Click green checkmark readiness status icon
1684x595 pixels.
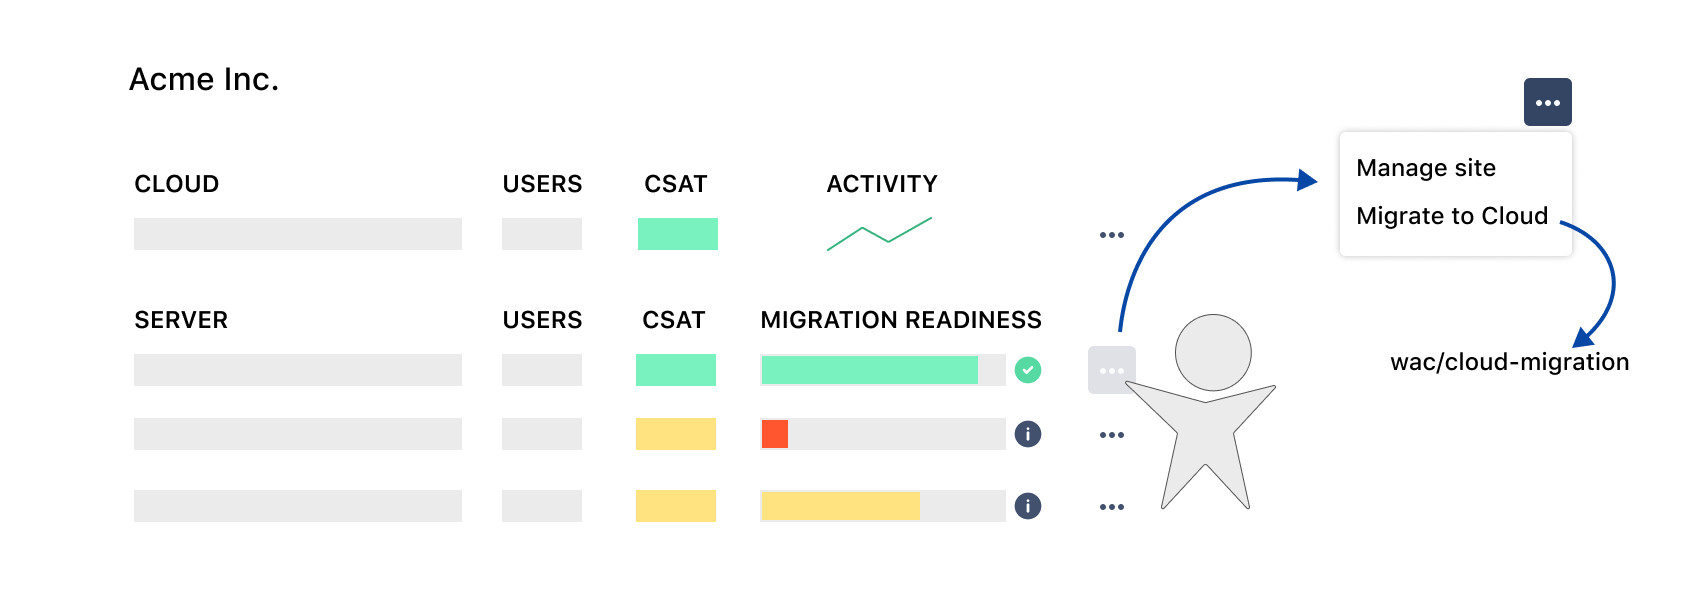pos(1028,370)
